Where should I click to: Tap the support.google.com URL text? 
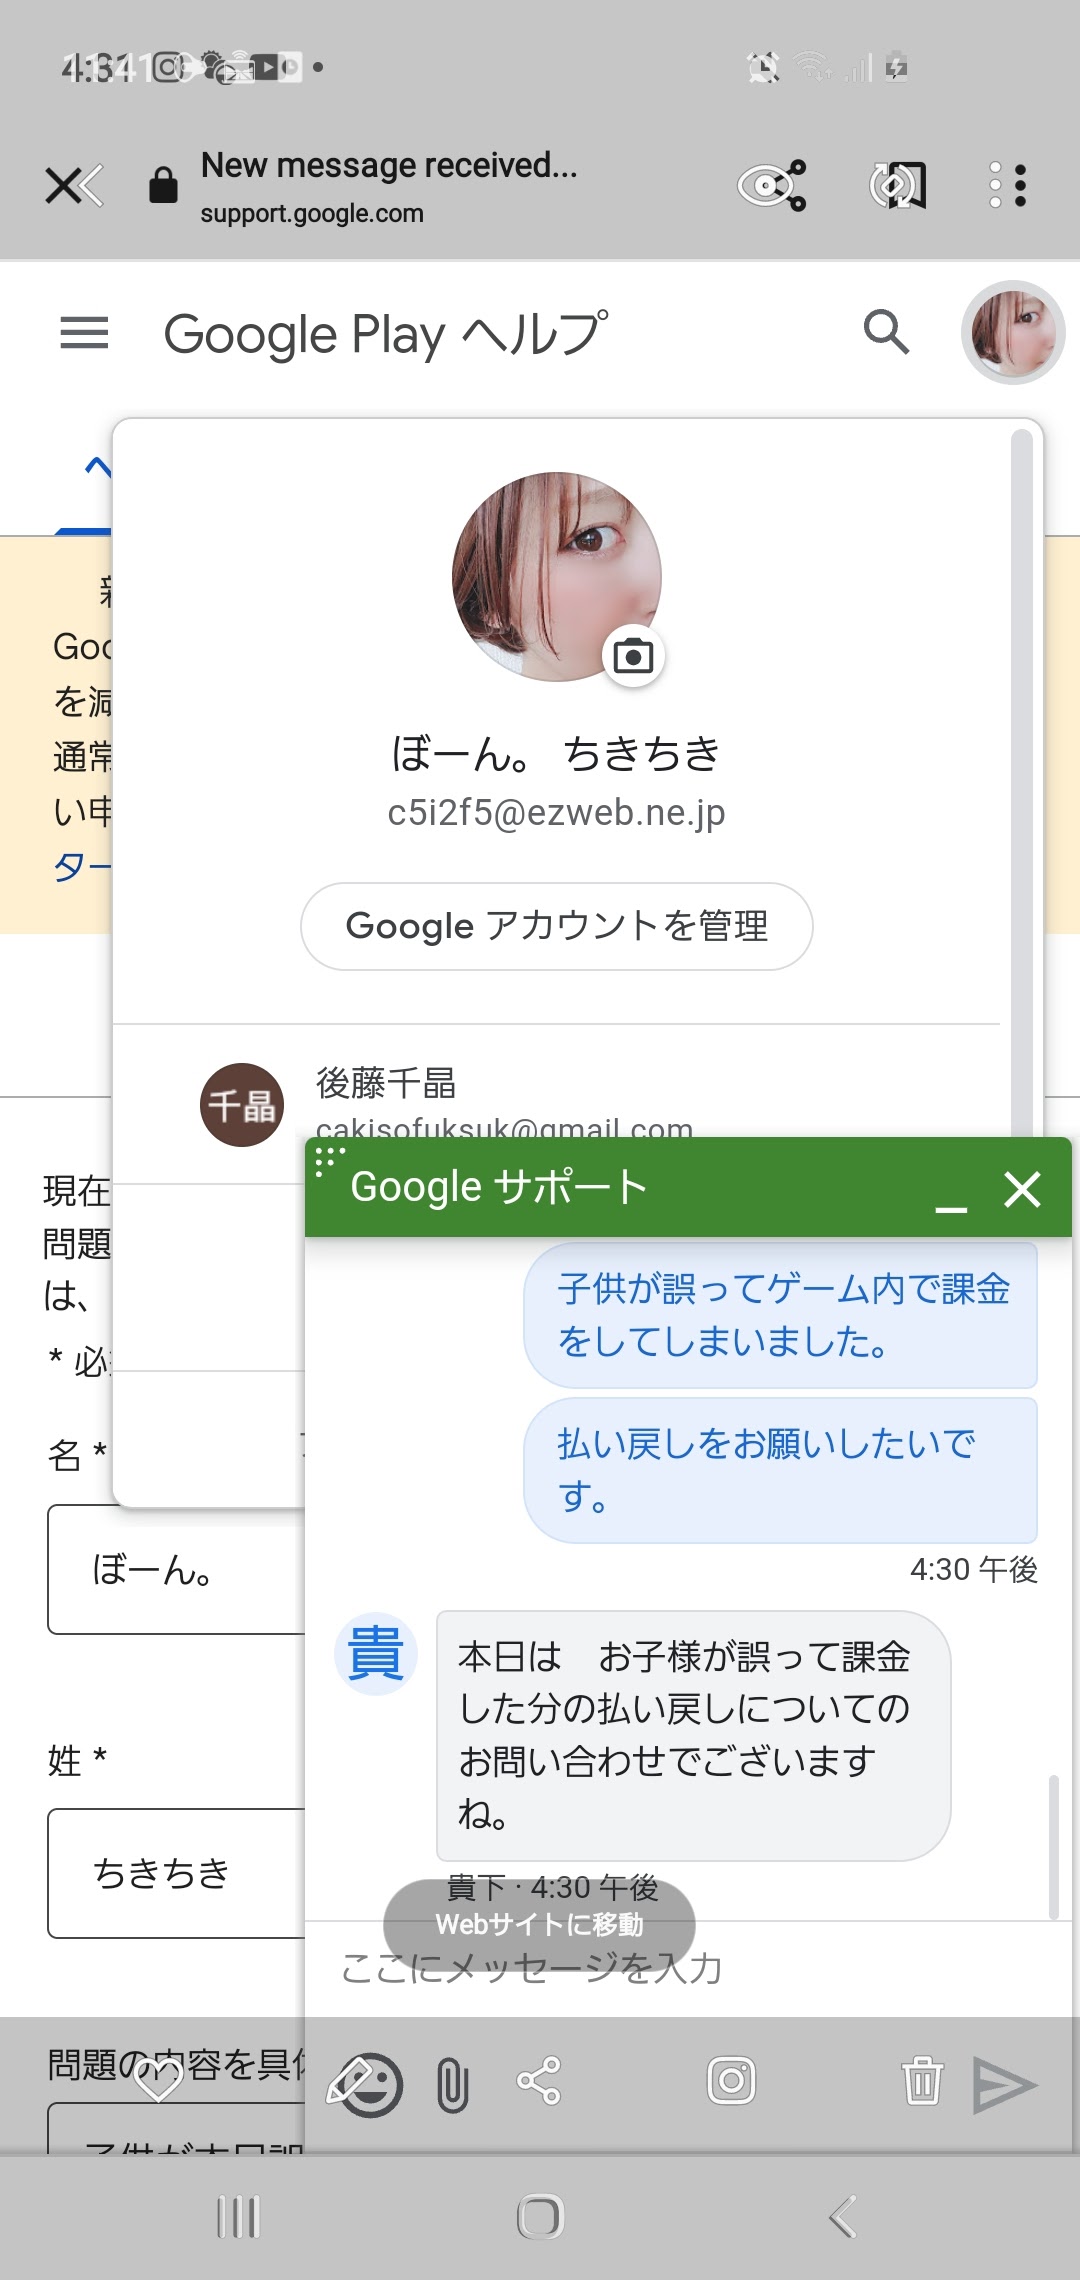312,213
